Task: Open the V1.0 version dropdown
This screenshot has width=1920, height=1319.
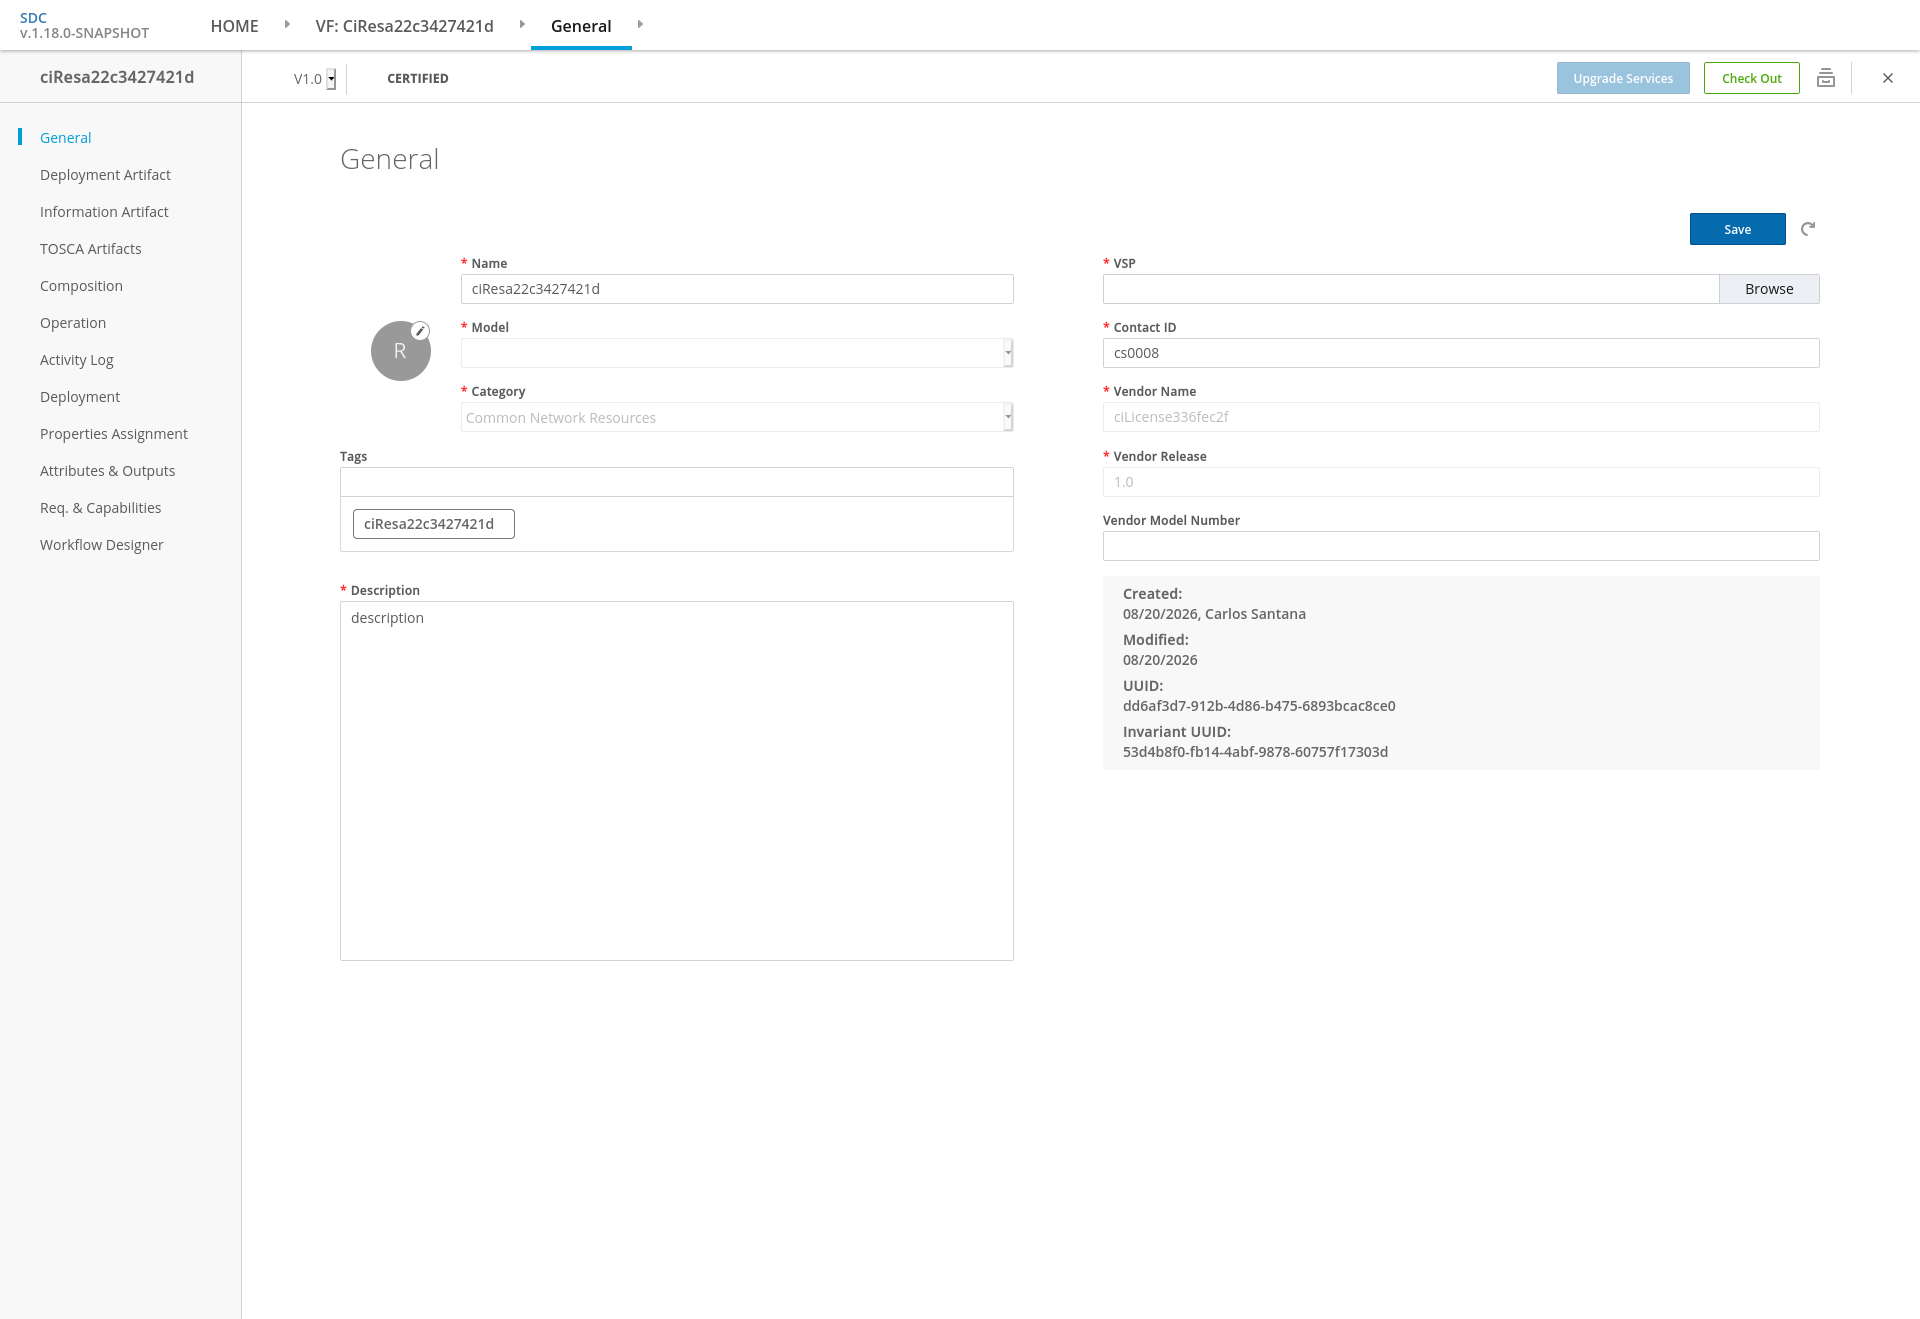Action: point(315,79)
